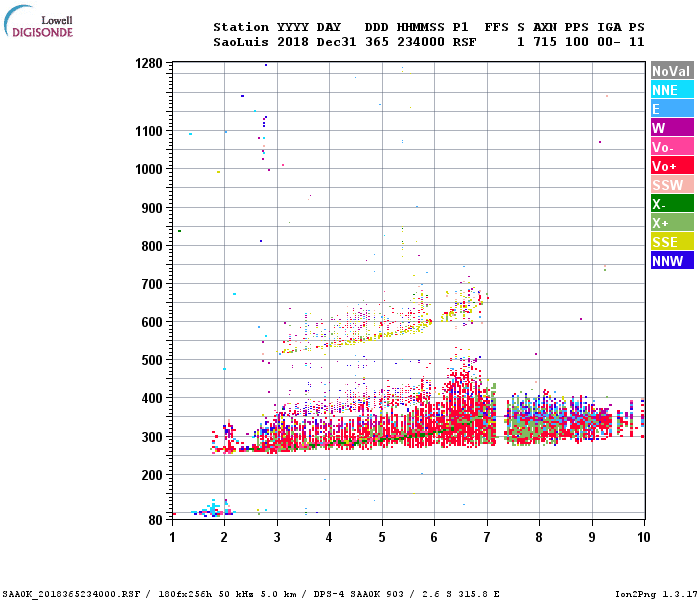Click x-axis frequency label 10

[x=643, y=537]
